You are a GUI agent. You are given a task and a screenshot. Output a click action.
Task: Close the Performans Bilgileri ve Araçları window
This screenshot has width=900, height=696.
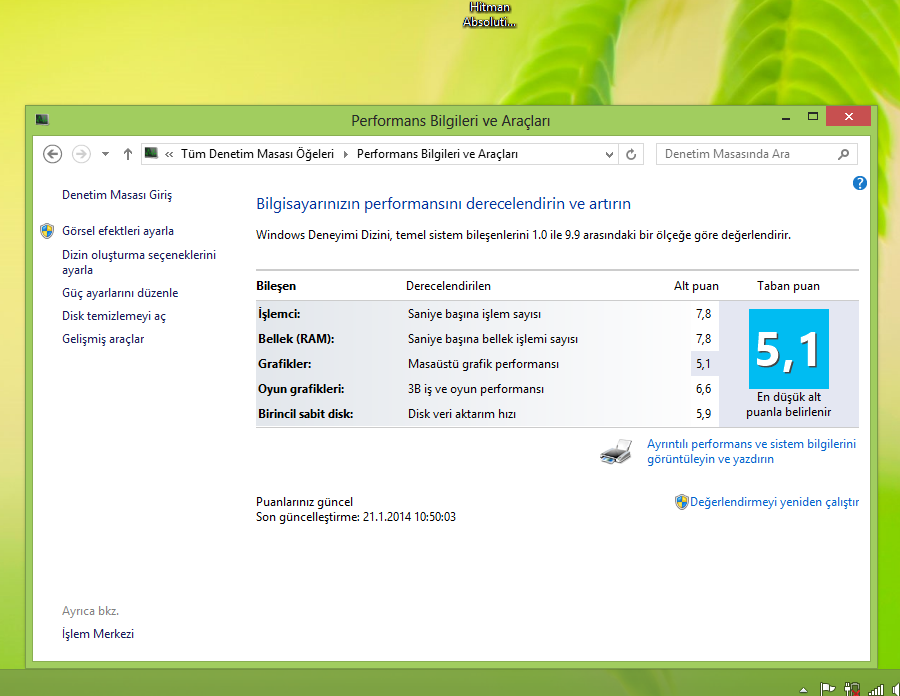pos(848,116)
